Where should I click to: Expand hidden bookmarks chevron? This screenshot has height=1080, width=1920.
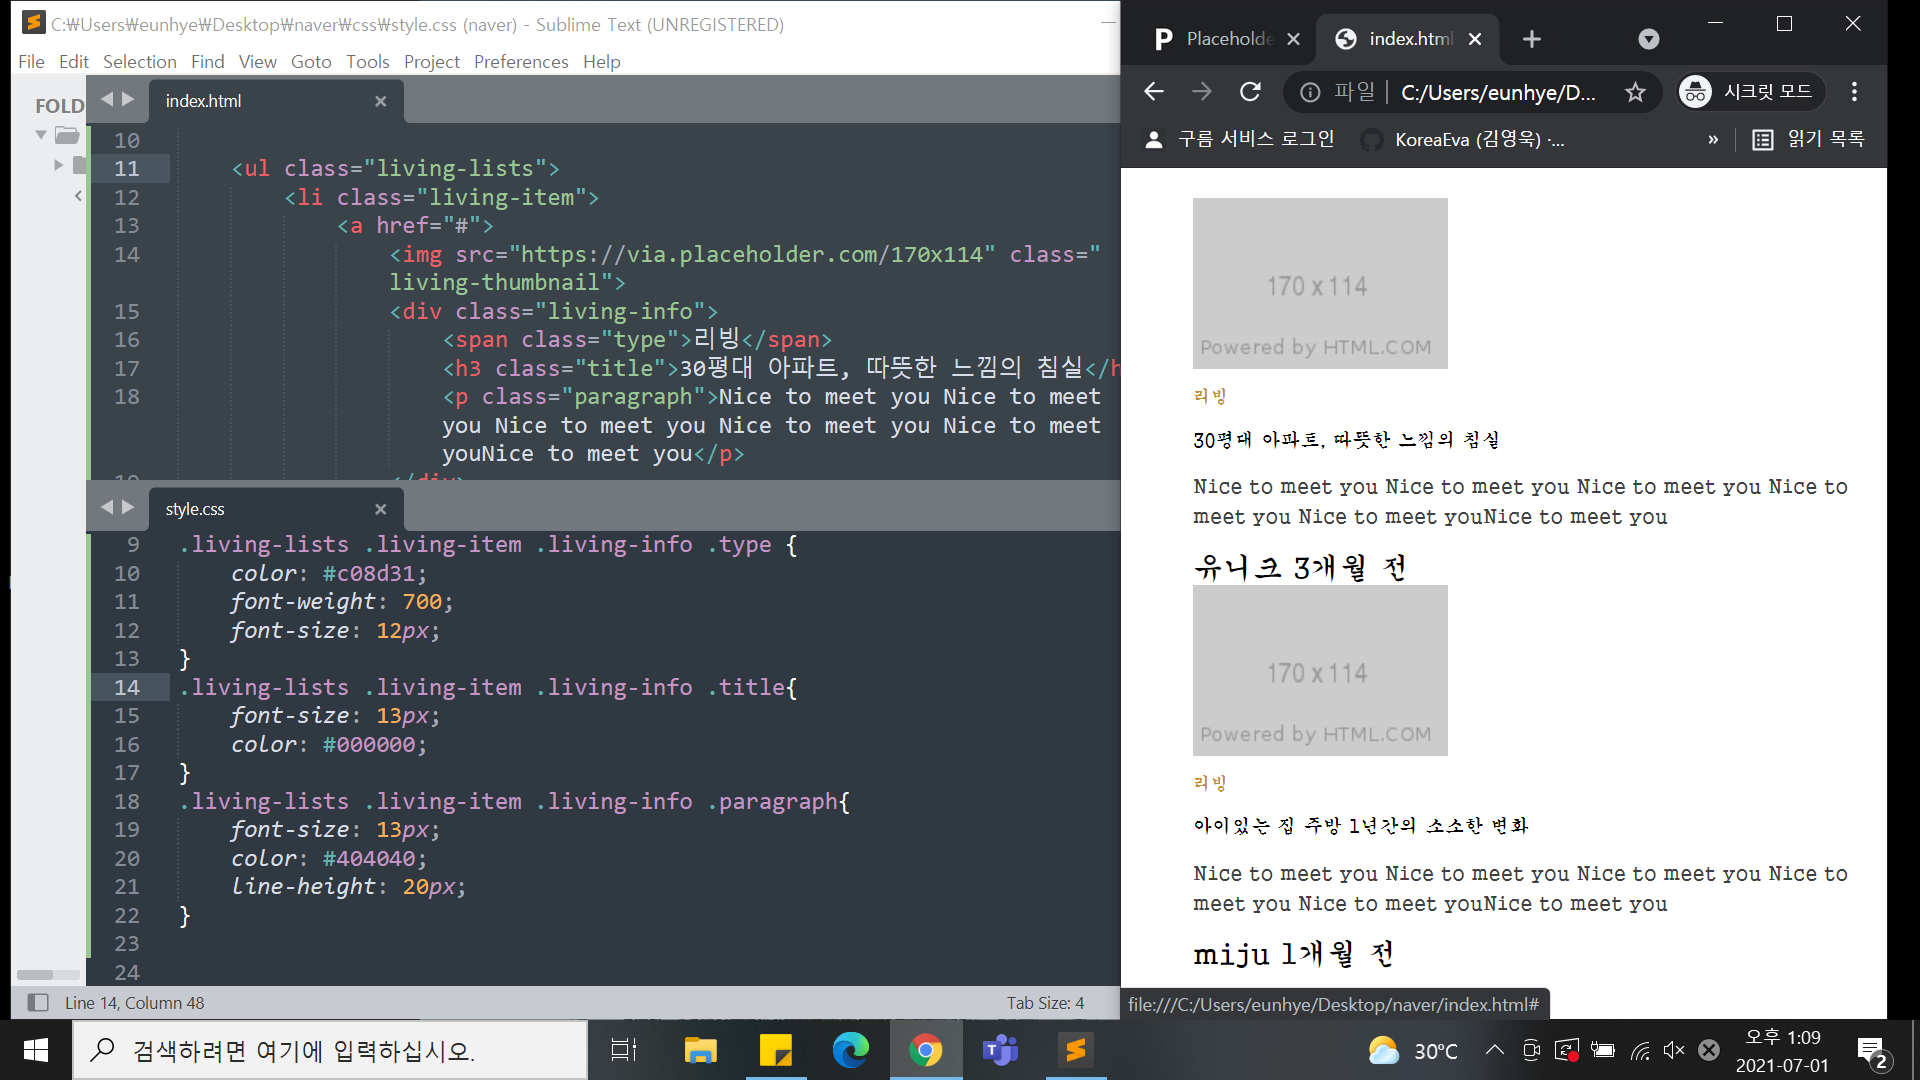(x=1713, y=139)
